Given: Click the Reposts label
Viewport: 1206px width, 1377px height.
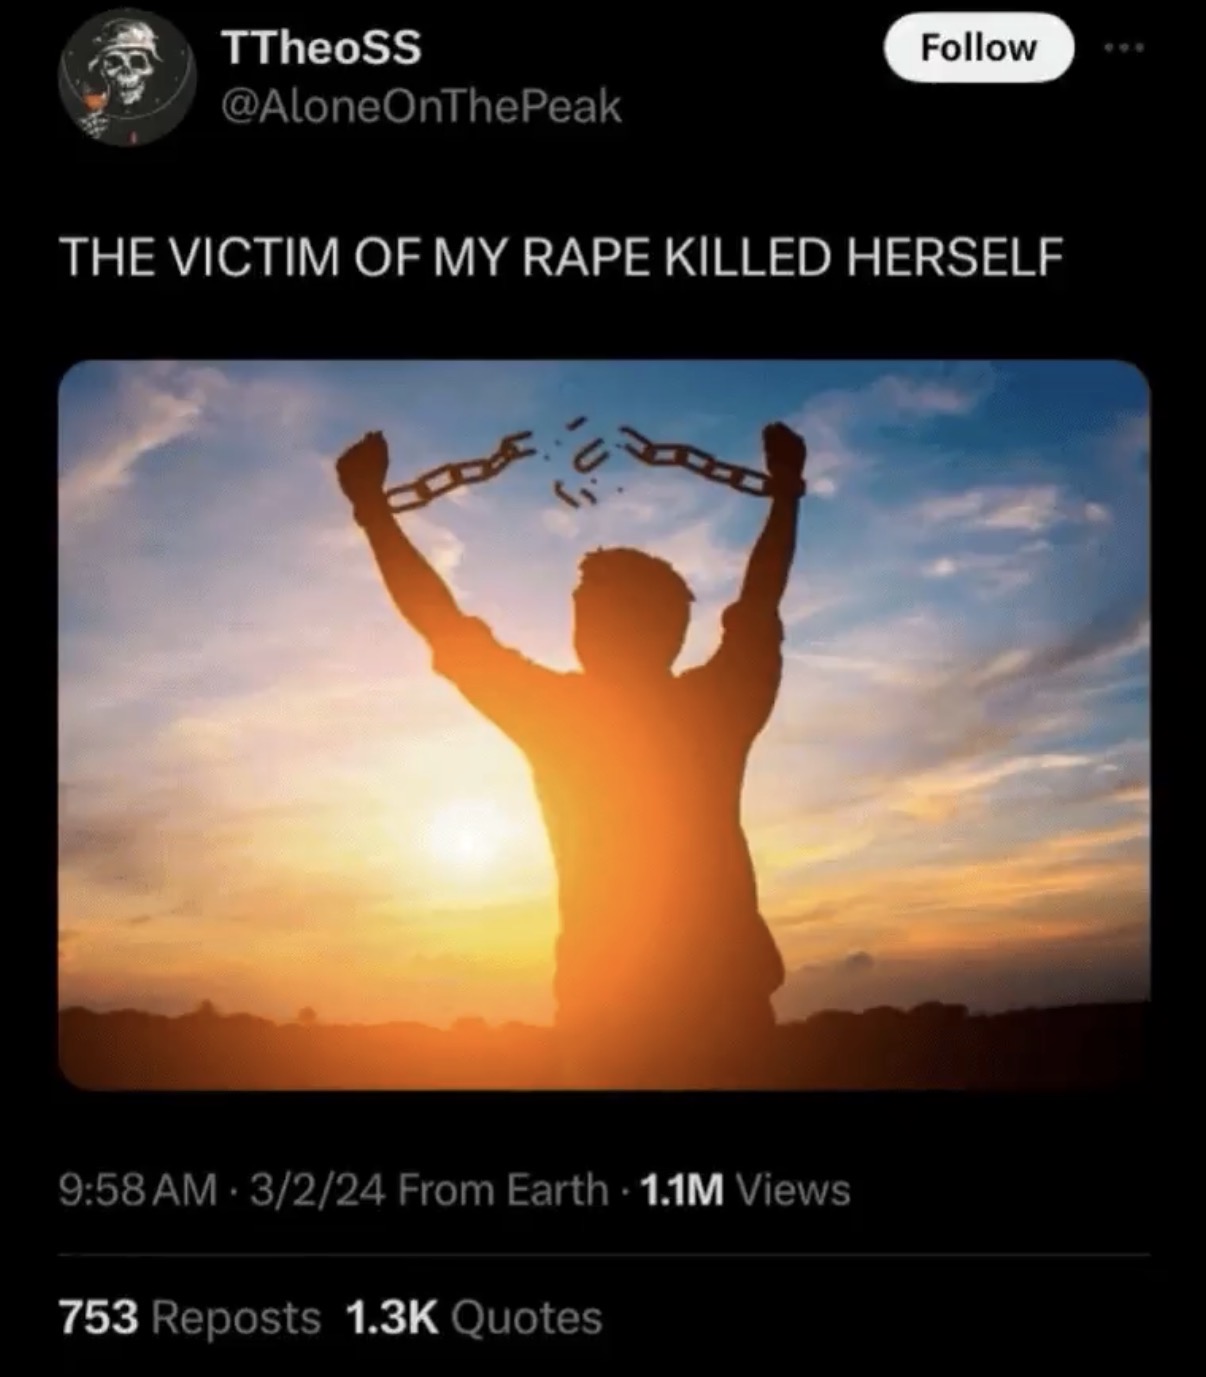Looking at the screenshot, I should pyautogui.click(x=236, y=1317).
